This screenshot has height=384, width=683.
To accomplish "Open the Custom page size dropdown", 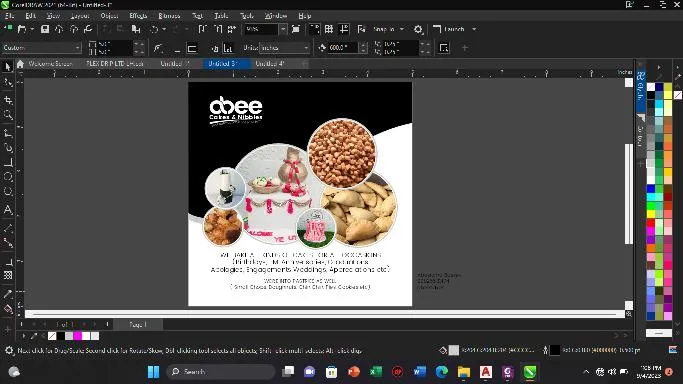I will (41, 47).
